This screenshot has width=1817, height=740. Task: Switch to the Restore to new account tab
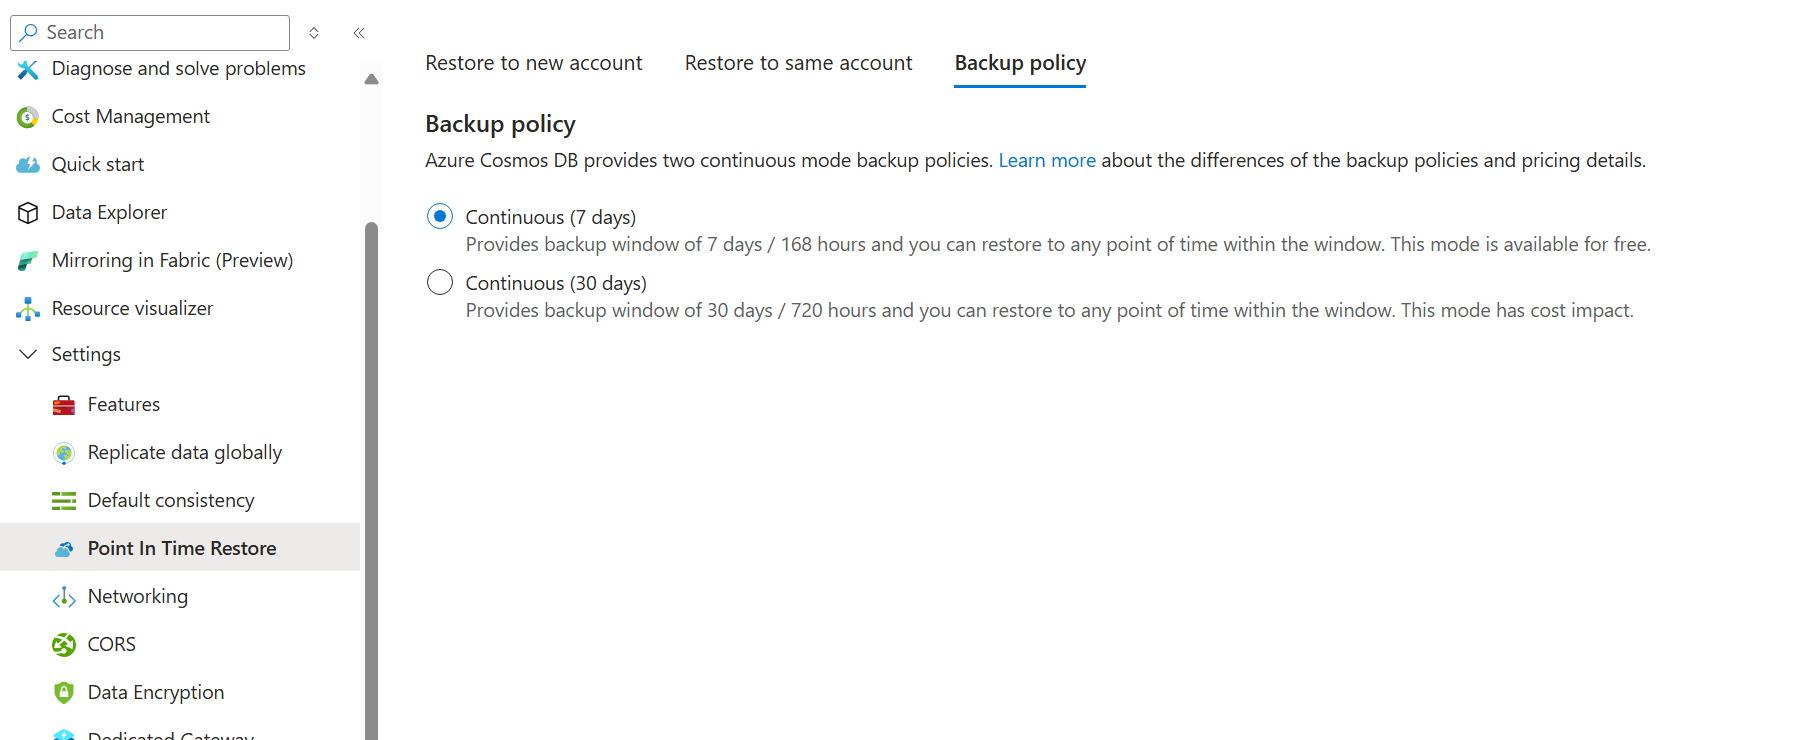tap(533, 62)
